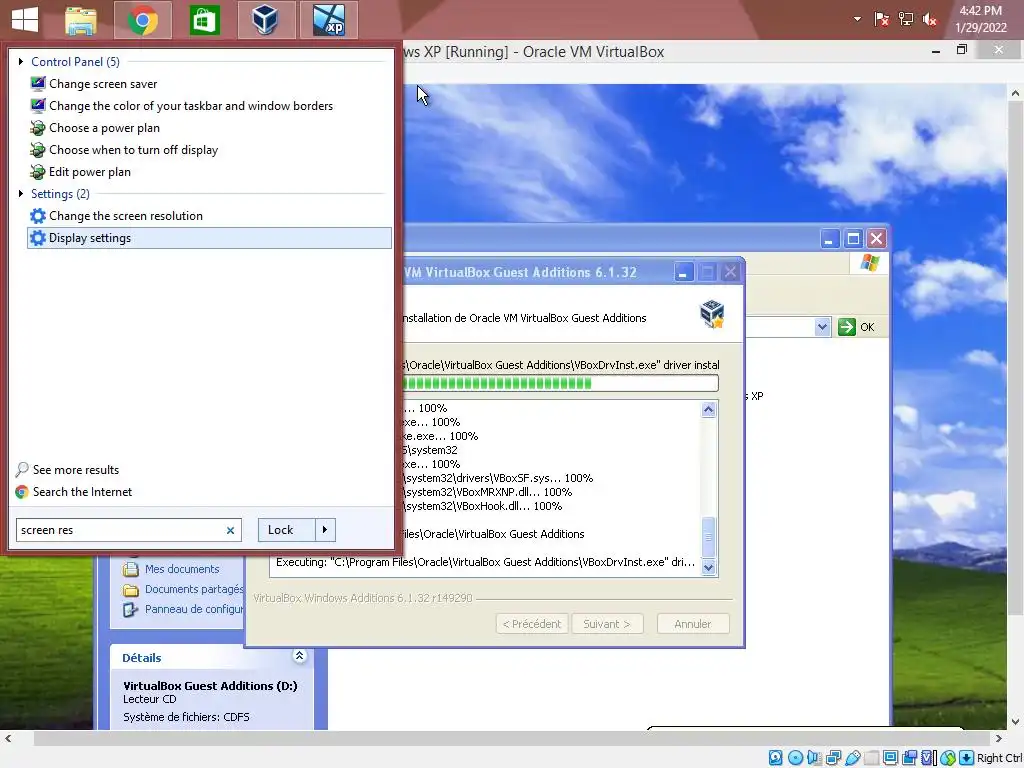This screenshot has width=1024, height=768.
Task: Open Change screen saver result
Action: 103,84
